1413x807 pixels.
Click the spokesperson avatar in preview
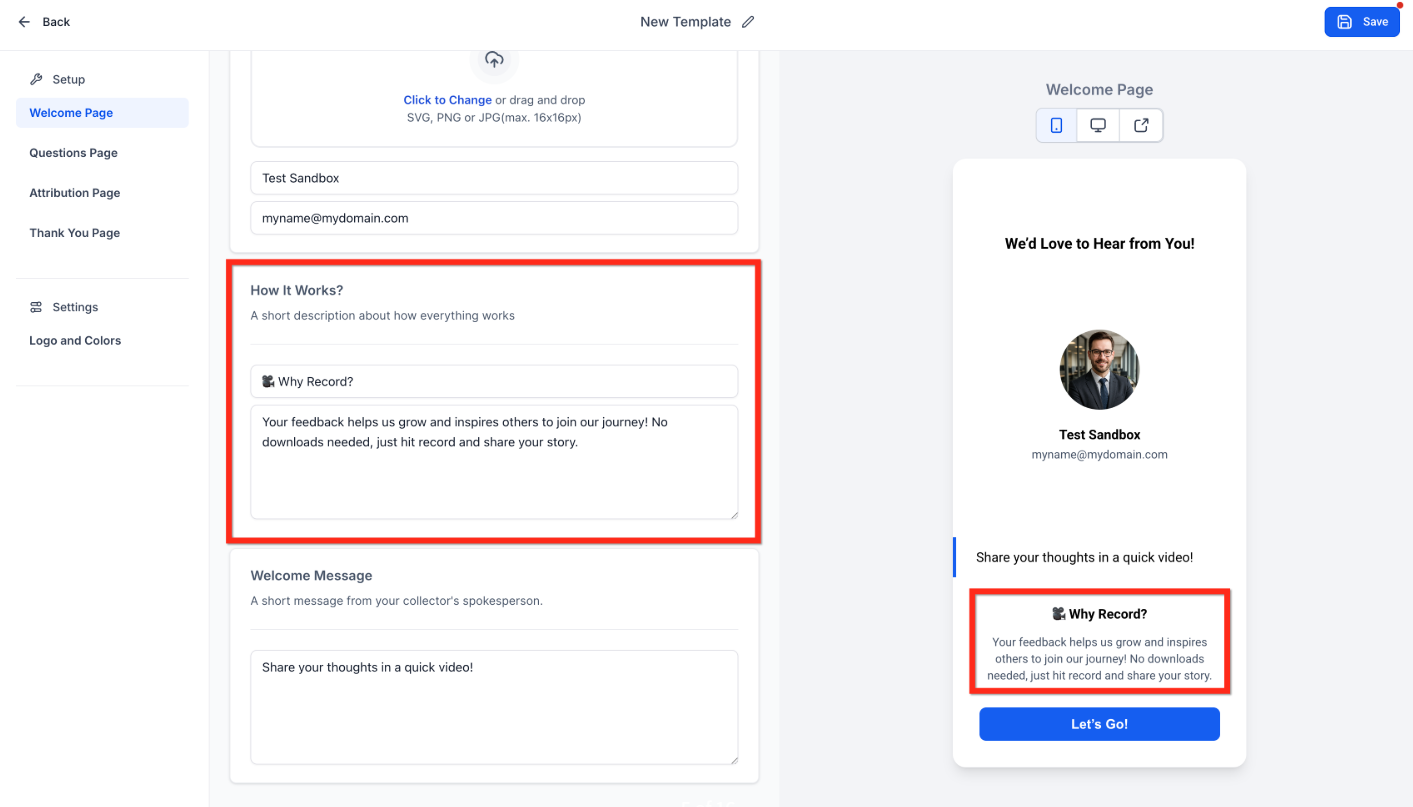[x=1099, y=369]
